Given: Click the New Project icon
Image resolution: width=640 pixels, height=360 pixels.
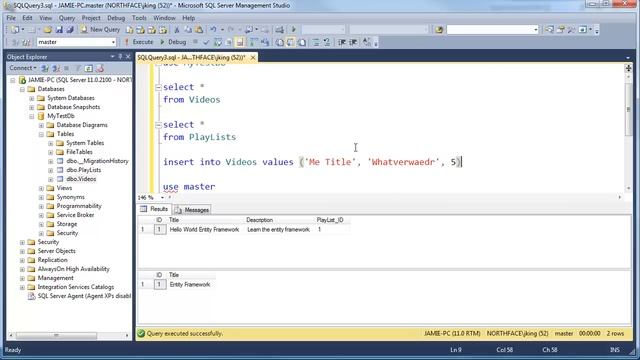Looking at the screenshot, I should pos(15,29).
